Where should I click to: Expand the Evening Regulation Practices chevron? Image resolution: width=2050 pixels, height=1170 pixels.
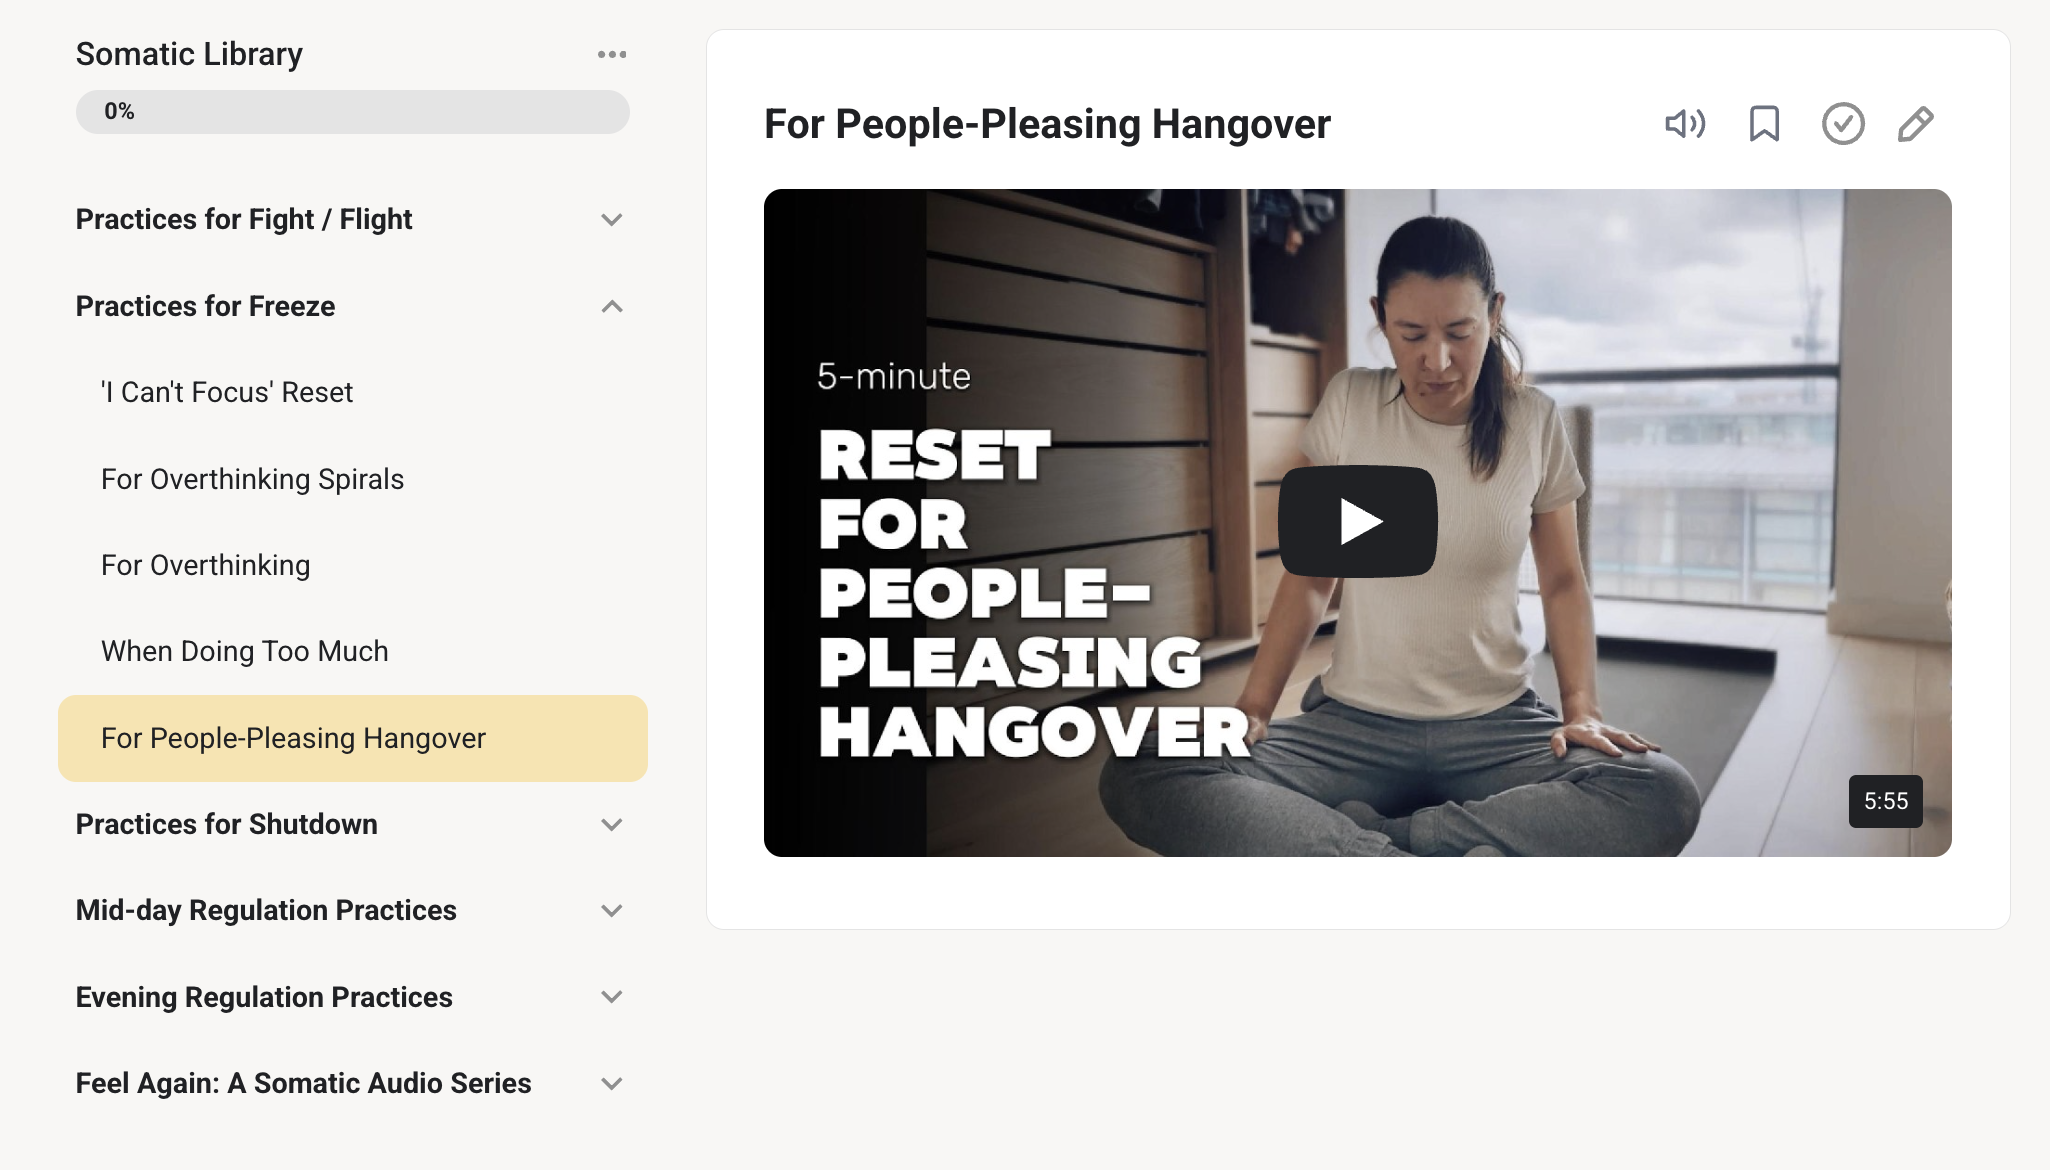click(x=612, y=996)
